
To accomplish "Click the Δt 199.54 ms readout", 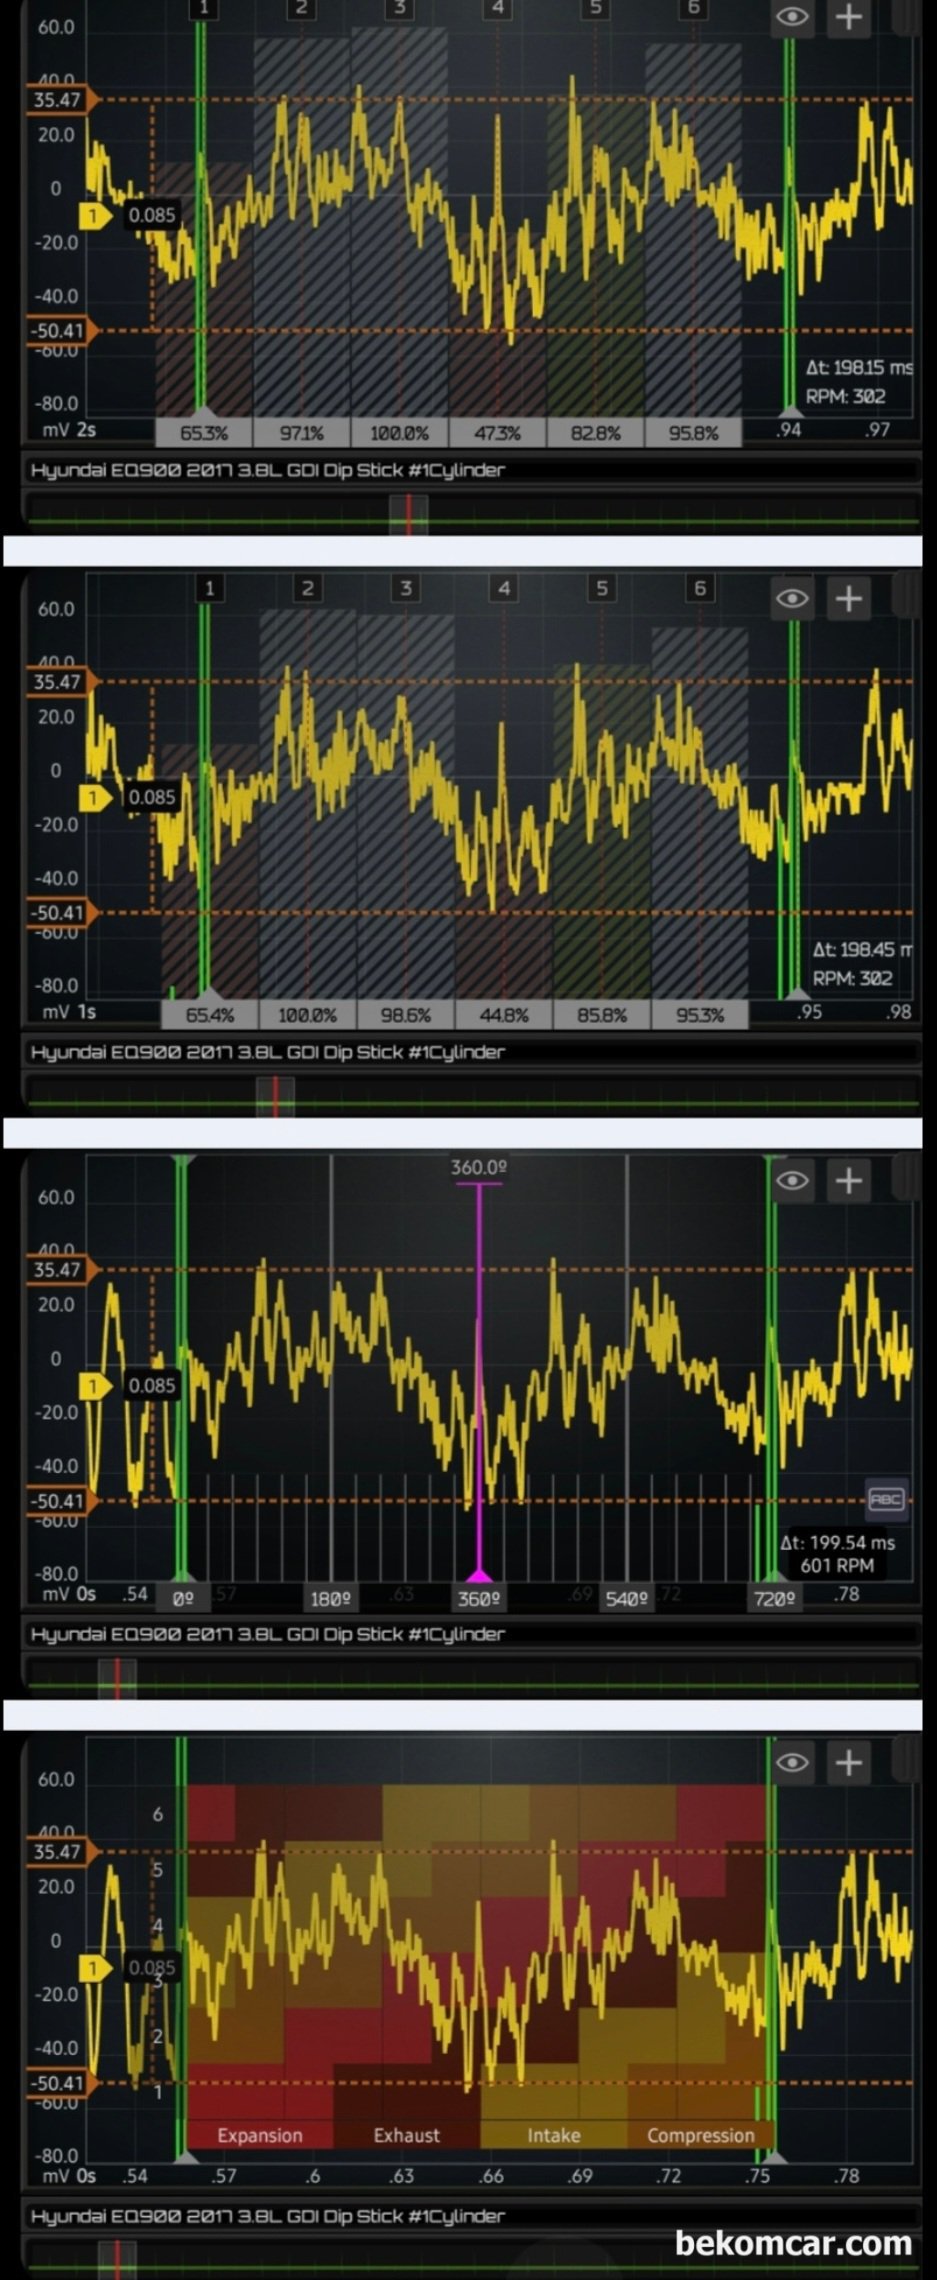I will click(x=838, y=1542).
